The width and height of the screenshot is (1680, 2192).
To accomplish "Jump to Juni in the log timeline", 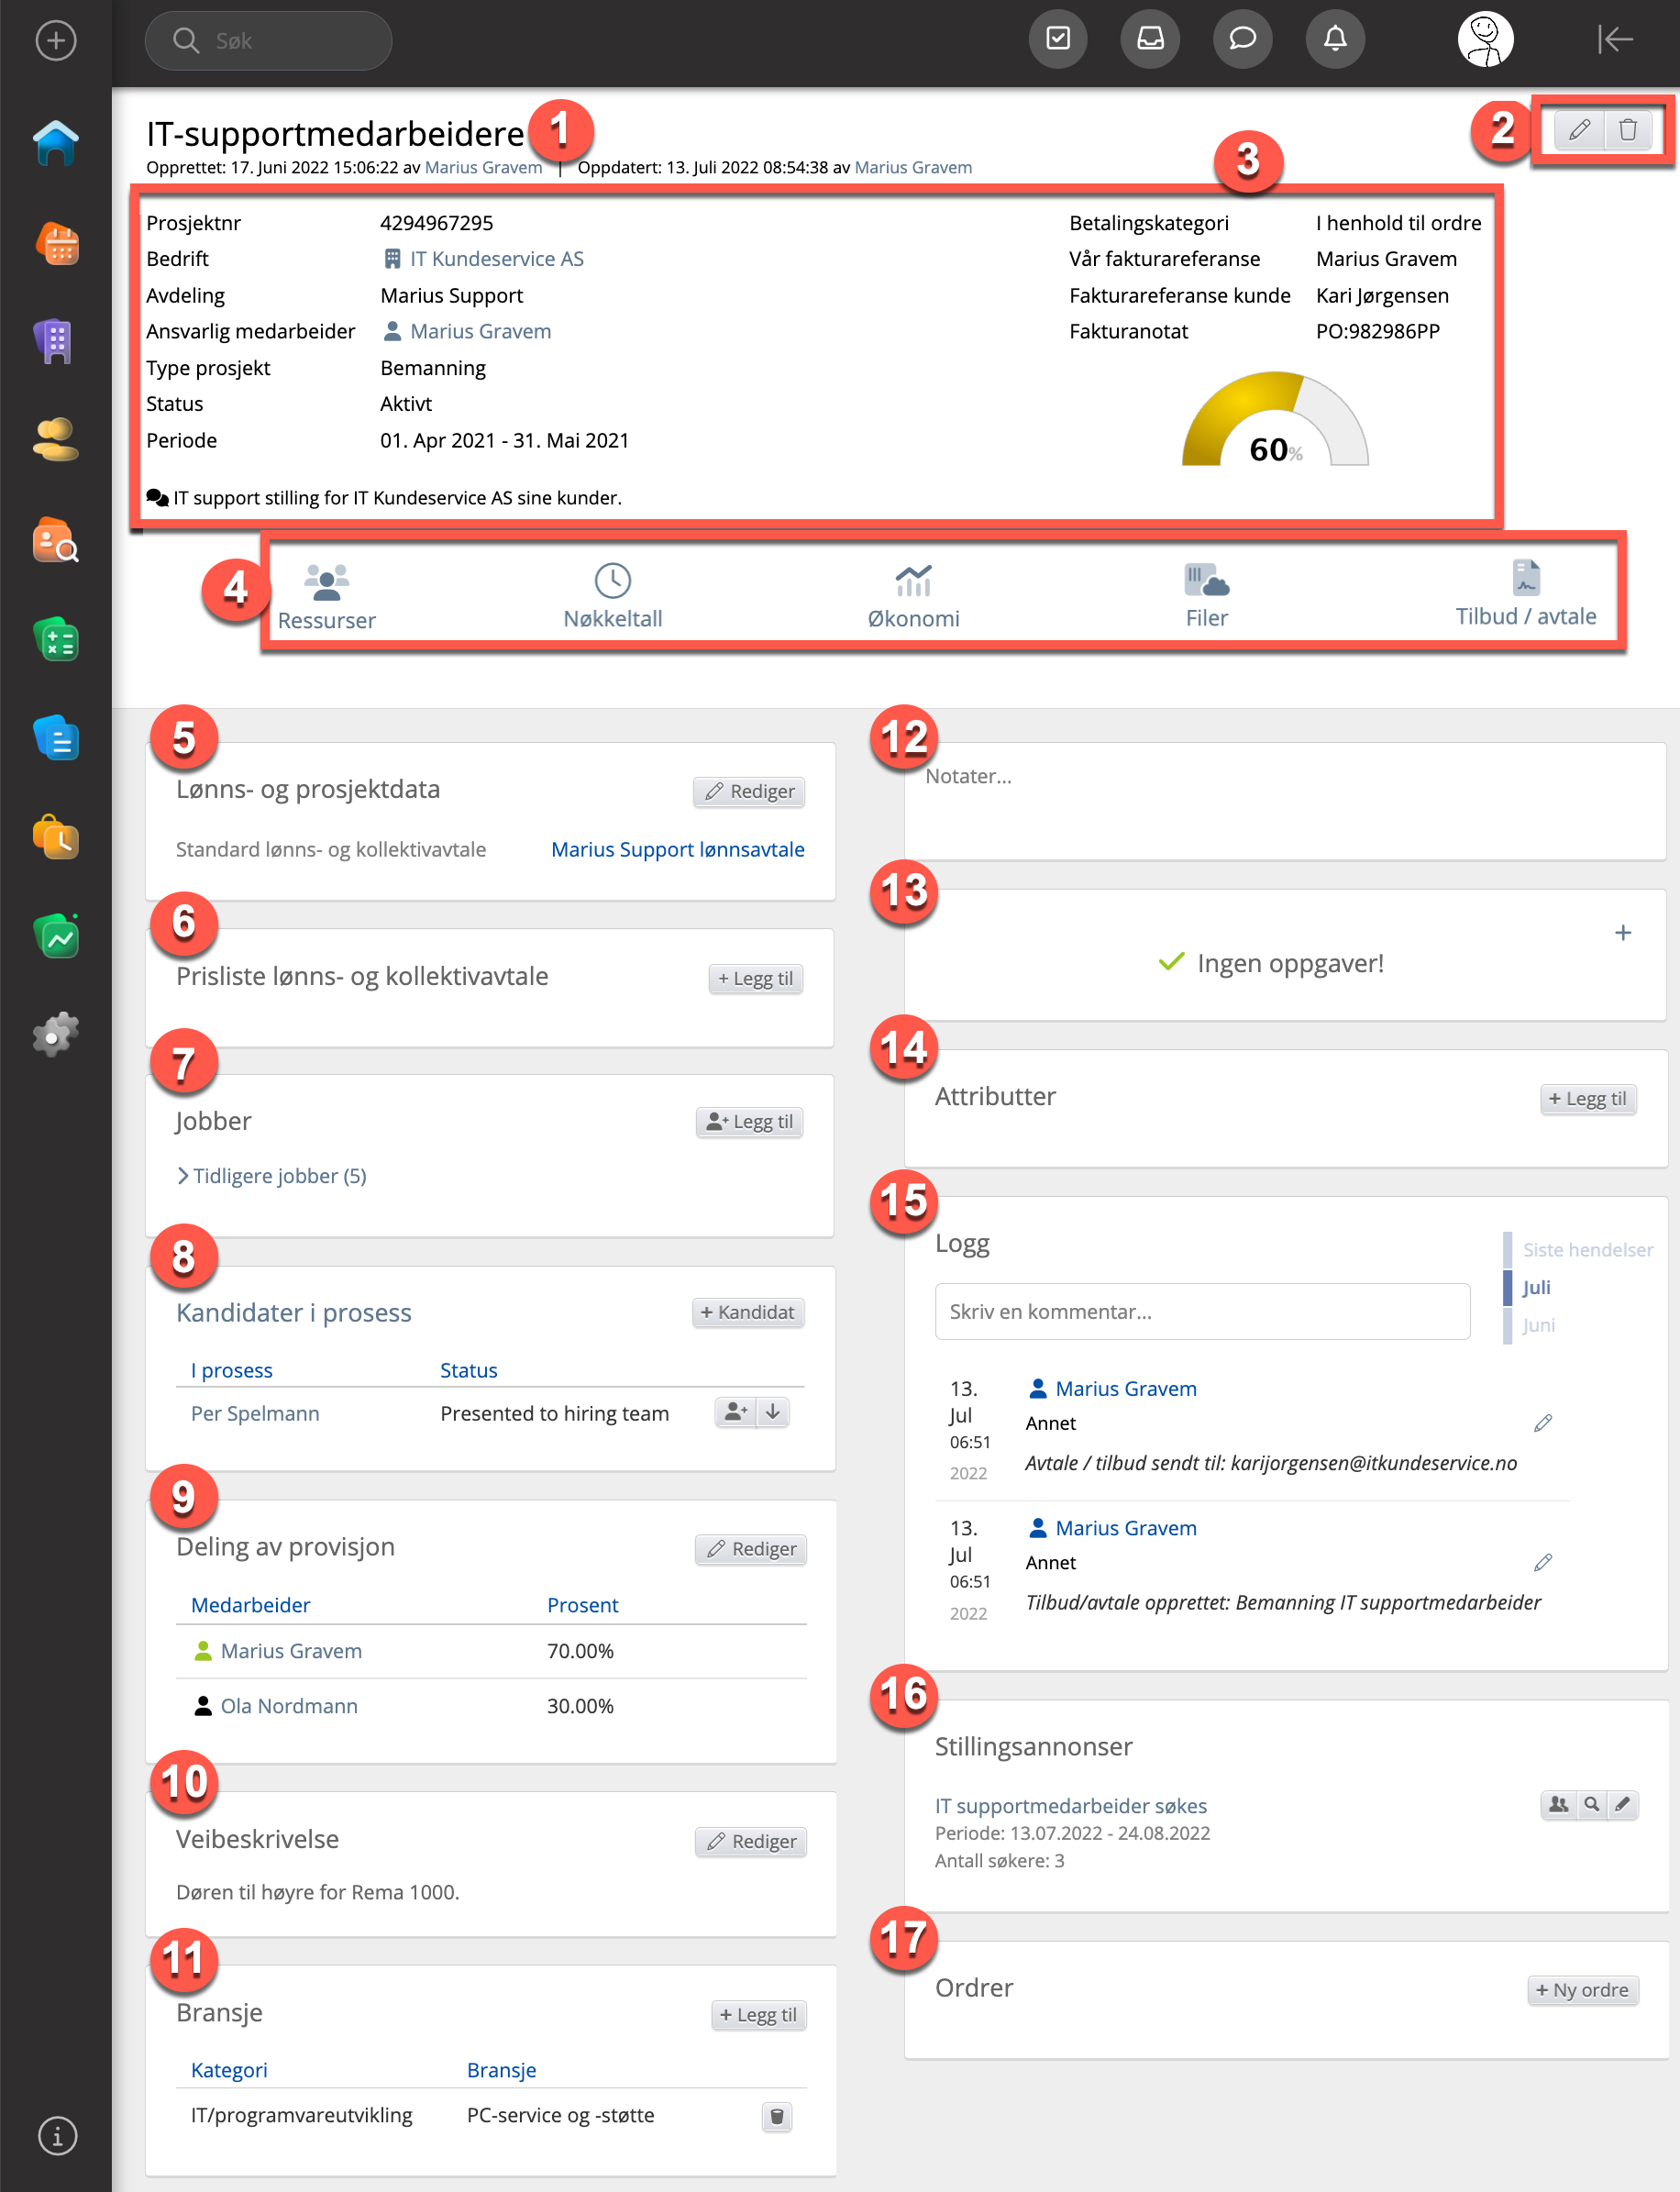I will (1538, 1325).
